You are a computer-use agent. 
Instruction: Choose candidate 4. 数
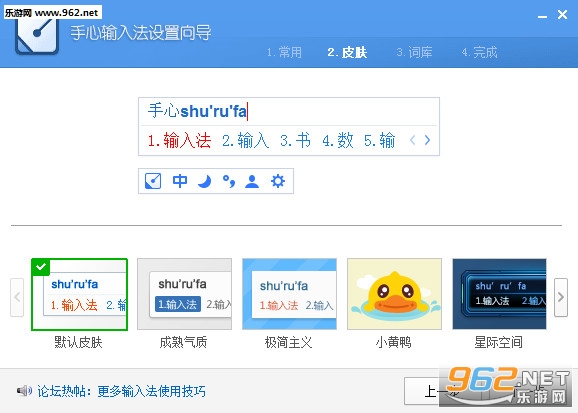coord(338,140)
